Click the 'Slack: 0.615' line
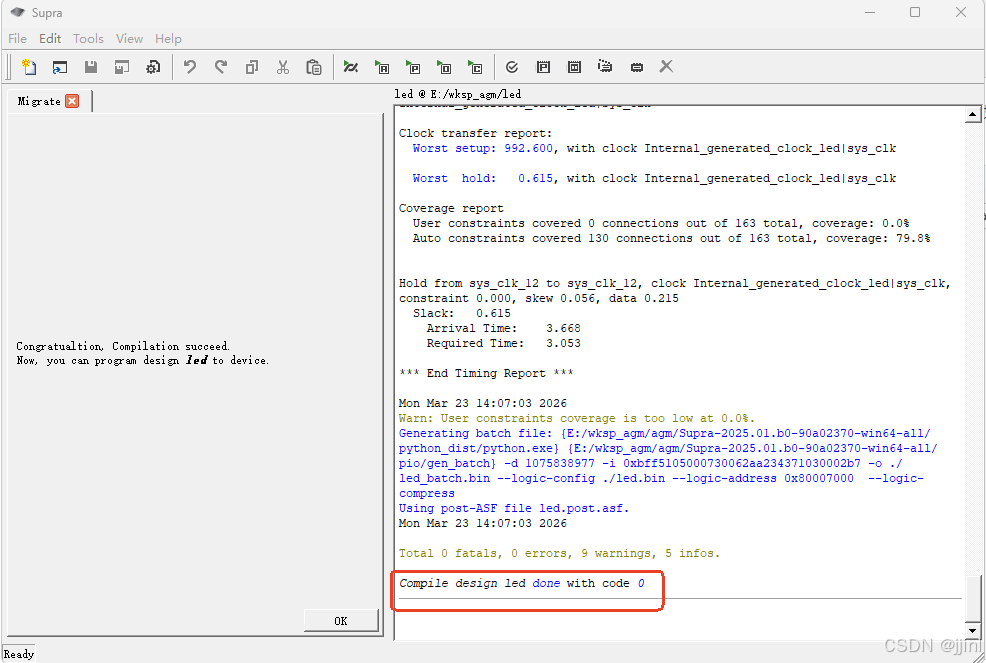 462,313
